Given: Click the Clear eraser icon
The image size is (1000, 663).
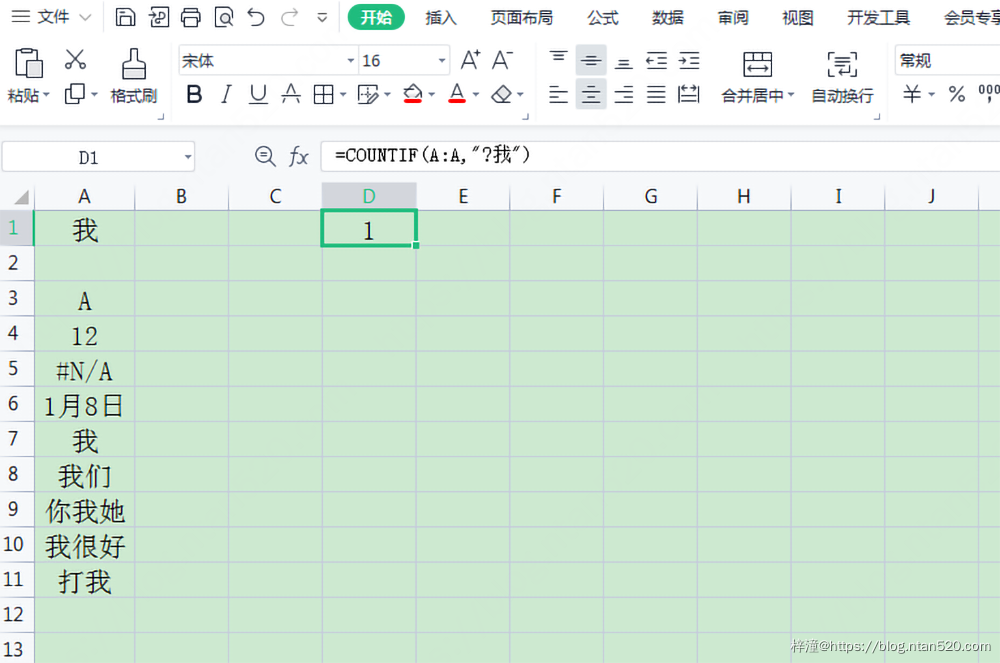Looking at the screenshot, I should click(x=502, y=94).
